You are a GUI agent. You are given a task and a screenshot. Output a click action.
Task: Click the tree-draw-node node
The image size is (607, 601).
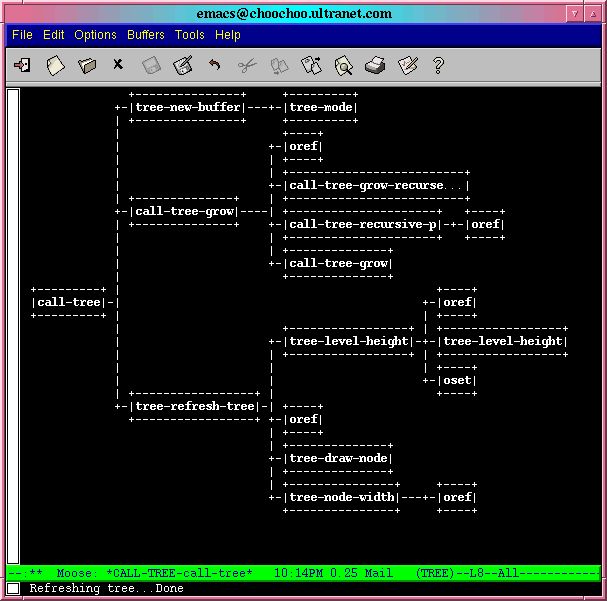pyautogui.click(x=339, y=458)
